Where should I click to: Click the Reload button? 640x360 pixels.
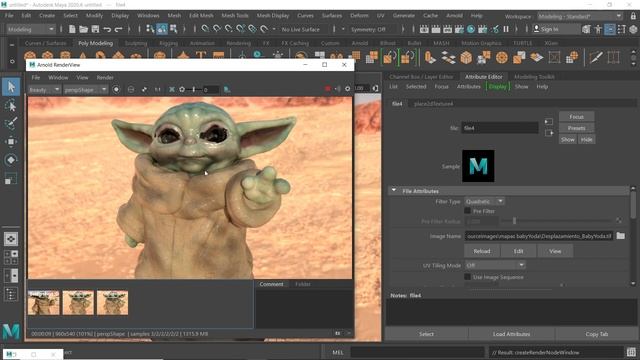[482, 251]
